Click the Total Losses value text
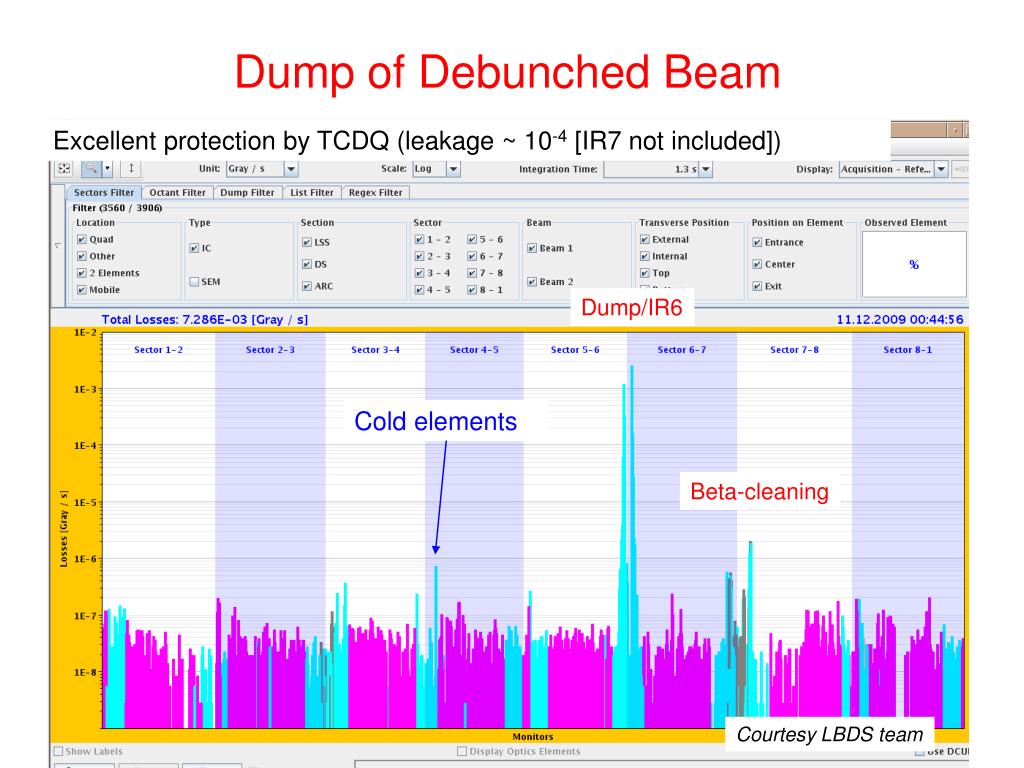This screenshot has width=1024, height=768. click(x=204, y=319)
